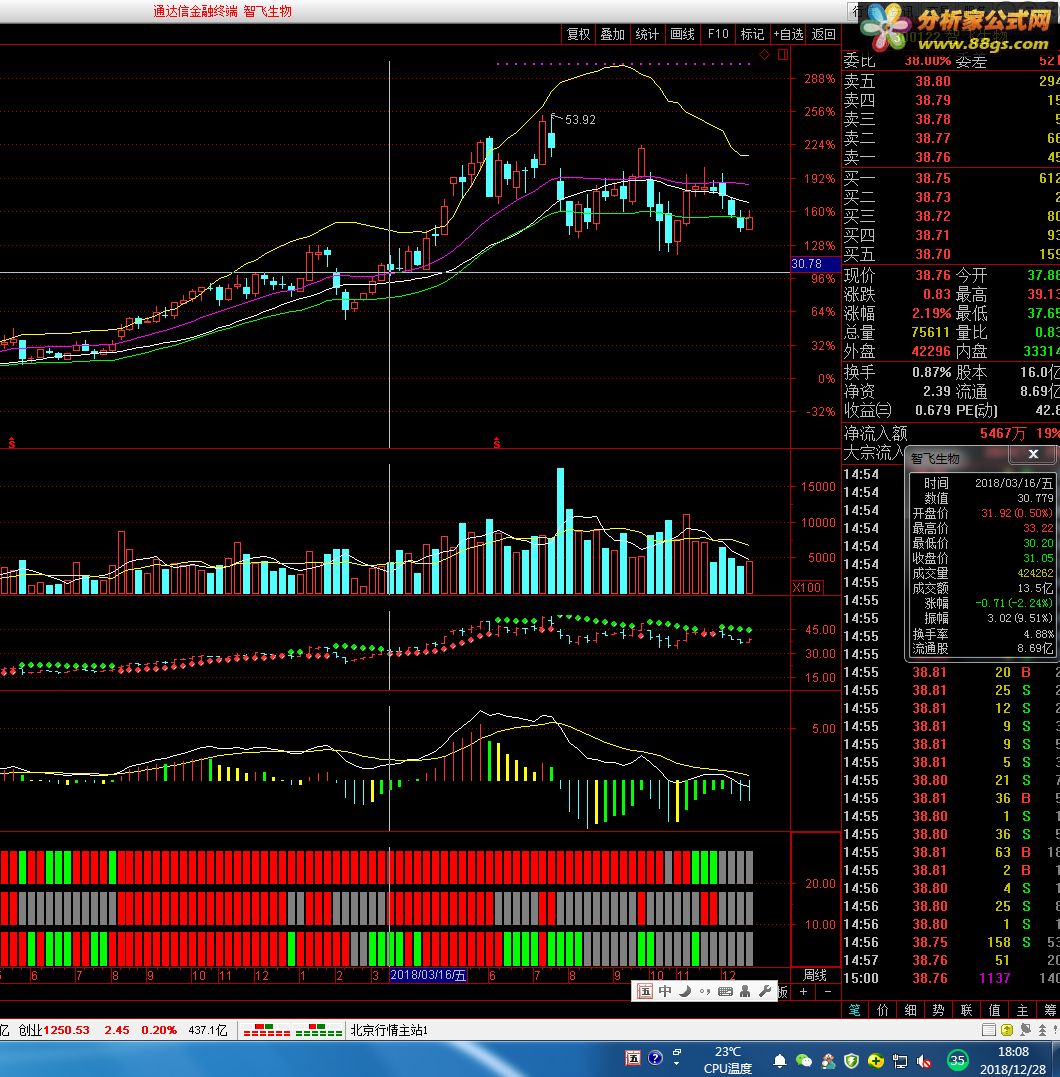This screenshot has width=1060, height=1077.
Task: Open the 周线 period selector
Action: coord(815,975)
